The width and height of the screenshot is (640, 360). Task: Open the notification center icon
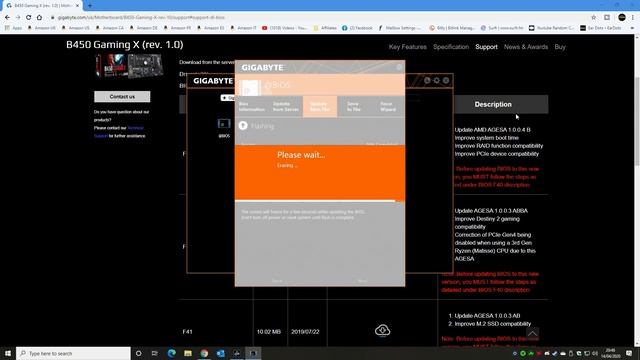tap(629, 353)
